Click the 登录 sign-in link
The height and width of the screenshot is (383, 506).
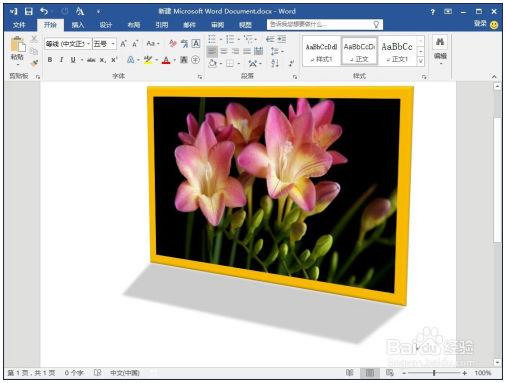pyautogui.click(x=480, y=24)
